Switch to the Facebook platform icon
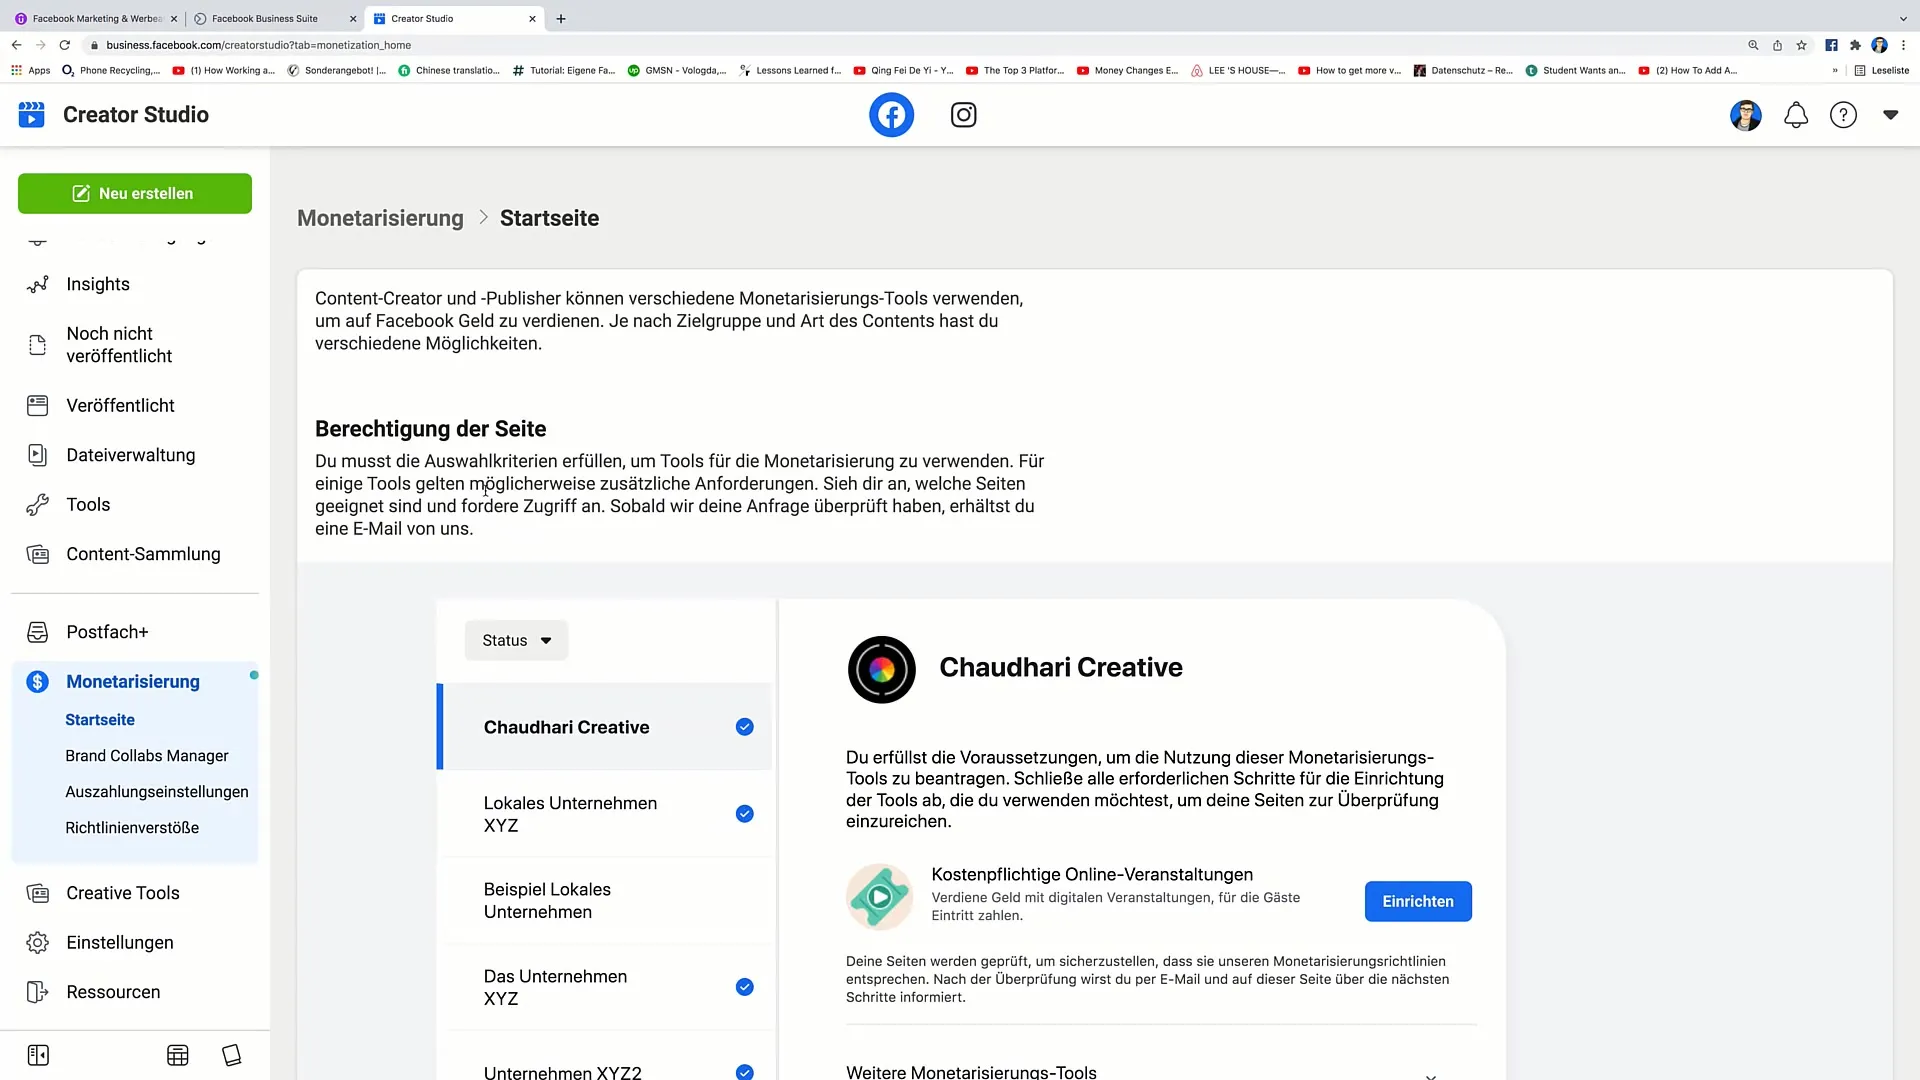 [891, 115]
